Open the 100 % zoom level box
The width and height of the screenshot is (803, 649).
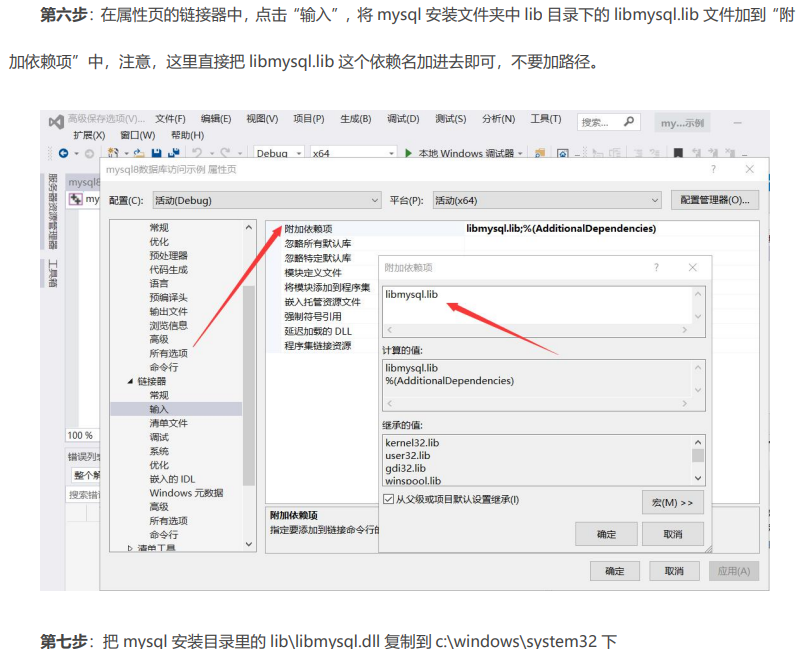[81, 435]
